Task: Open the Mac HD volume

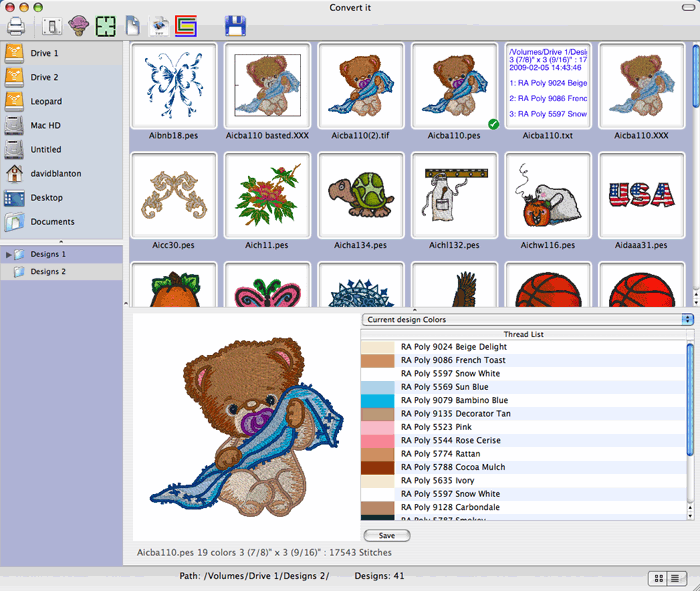Action: (x=61, y=125)
